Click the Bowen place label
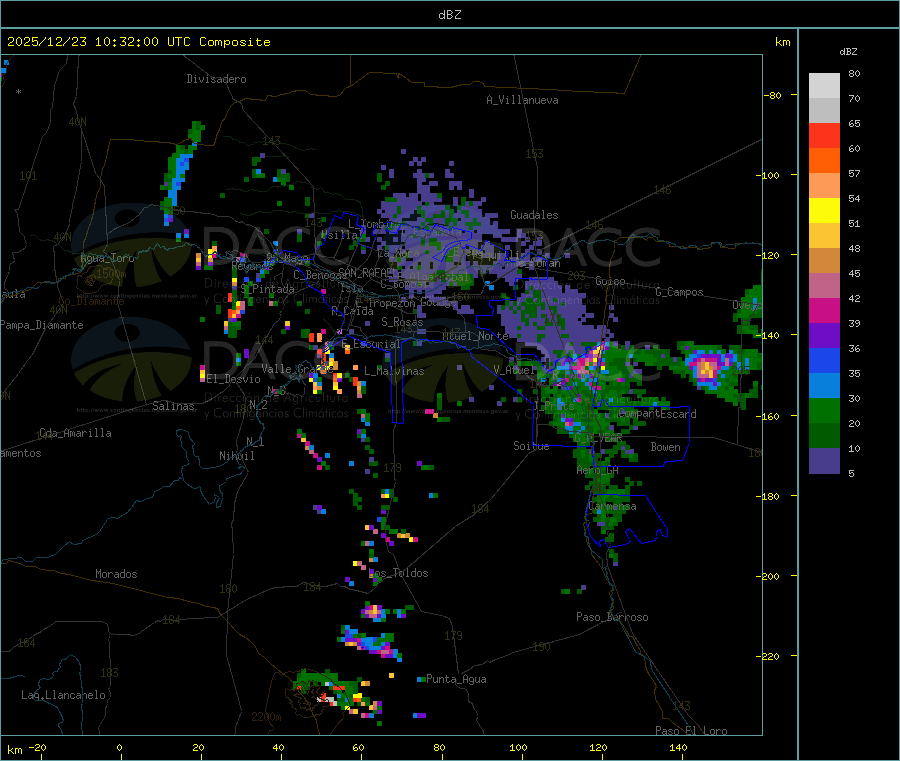 pos(665,447)
